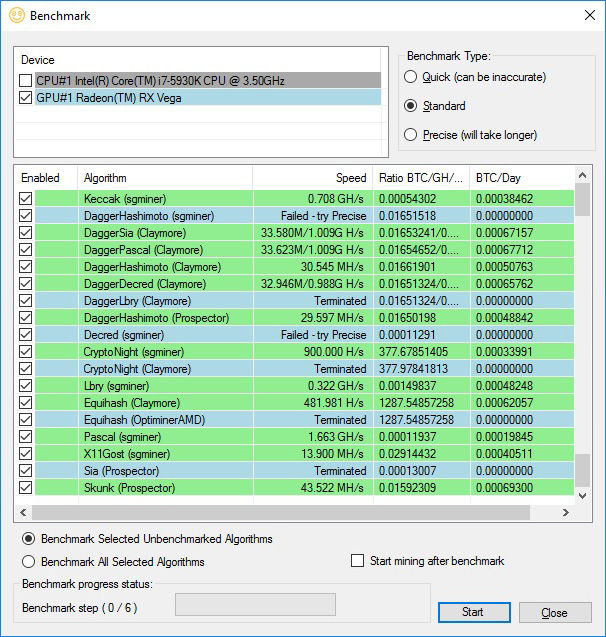606x637 pixels.
Task: Toggle DaggerHashimoto (Prospector) checkbox
Action: coord(26,317)
